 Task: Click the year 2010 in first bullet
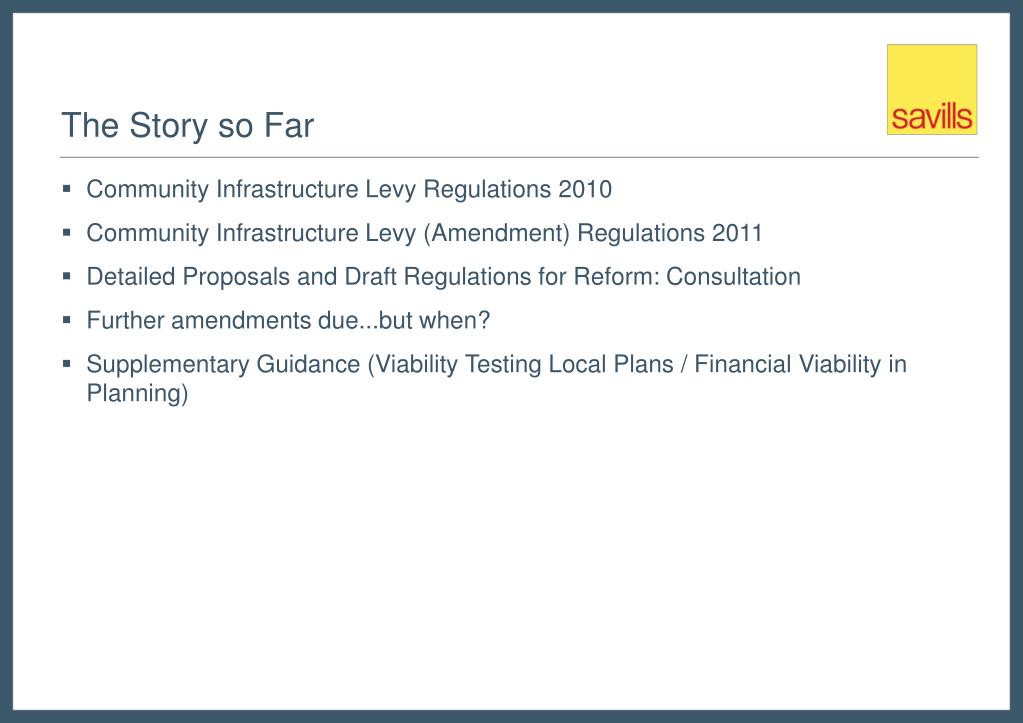pos(585,189)
